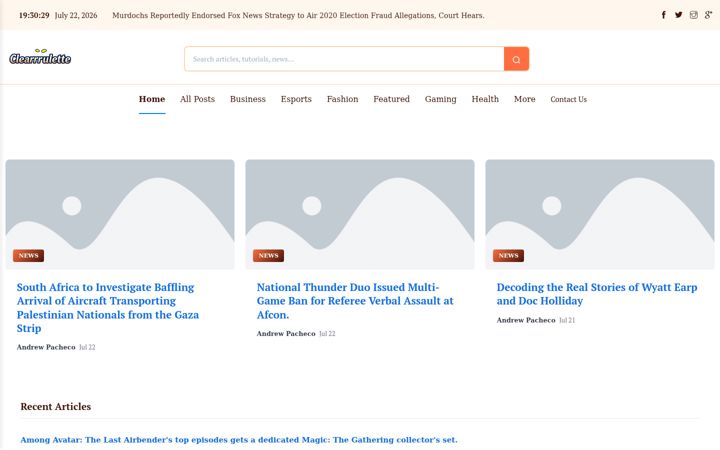Open National Thunder Duo ban article
The height and width of the screenshot is (450, 720).
click(355, 301)
